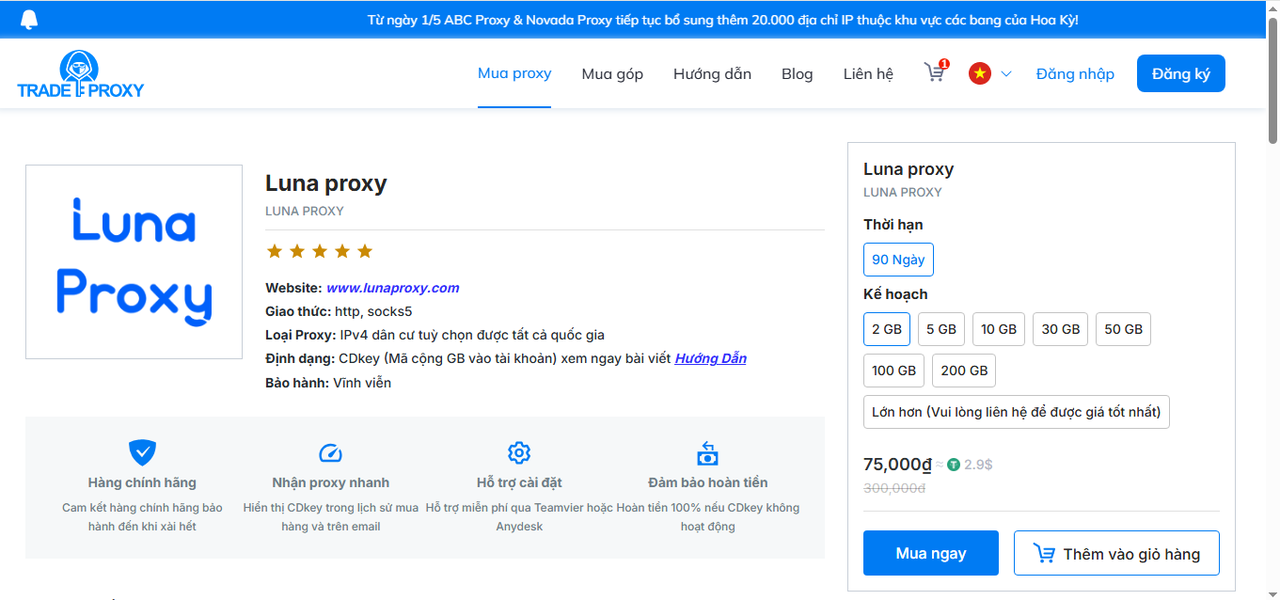Screen dimensions: 1280x600
Task: Click the Đảm bảo hoàn tiền refund icon
Action: tap(708, 453)
